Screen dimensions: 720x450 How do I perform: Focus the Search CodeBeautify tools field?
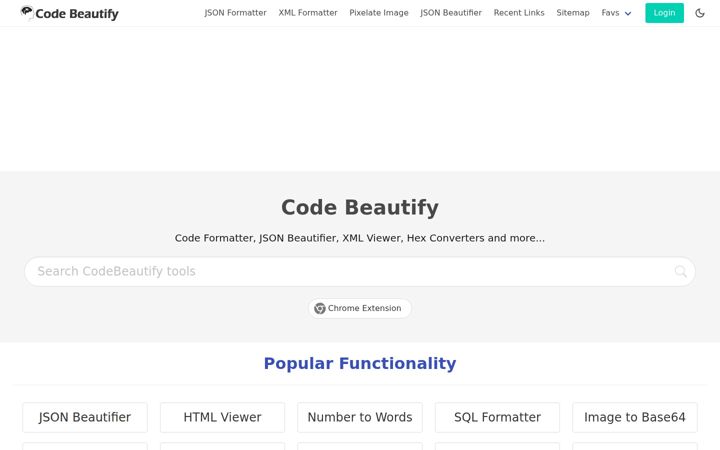click(360, 271)
